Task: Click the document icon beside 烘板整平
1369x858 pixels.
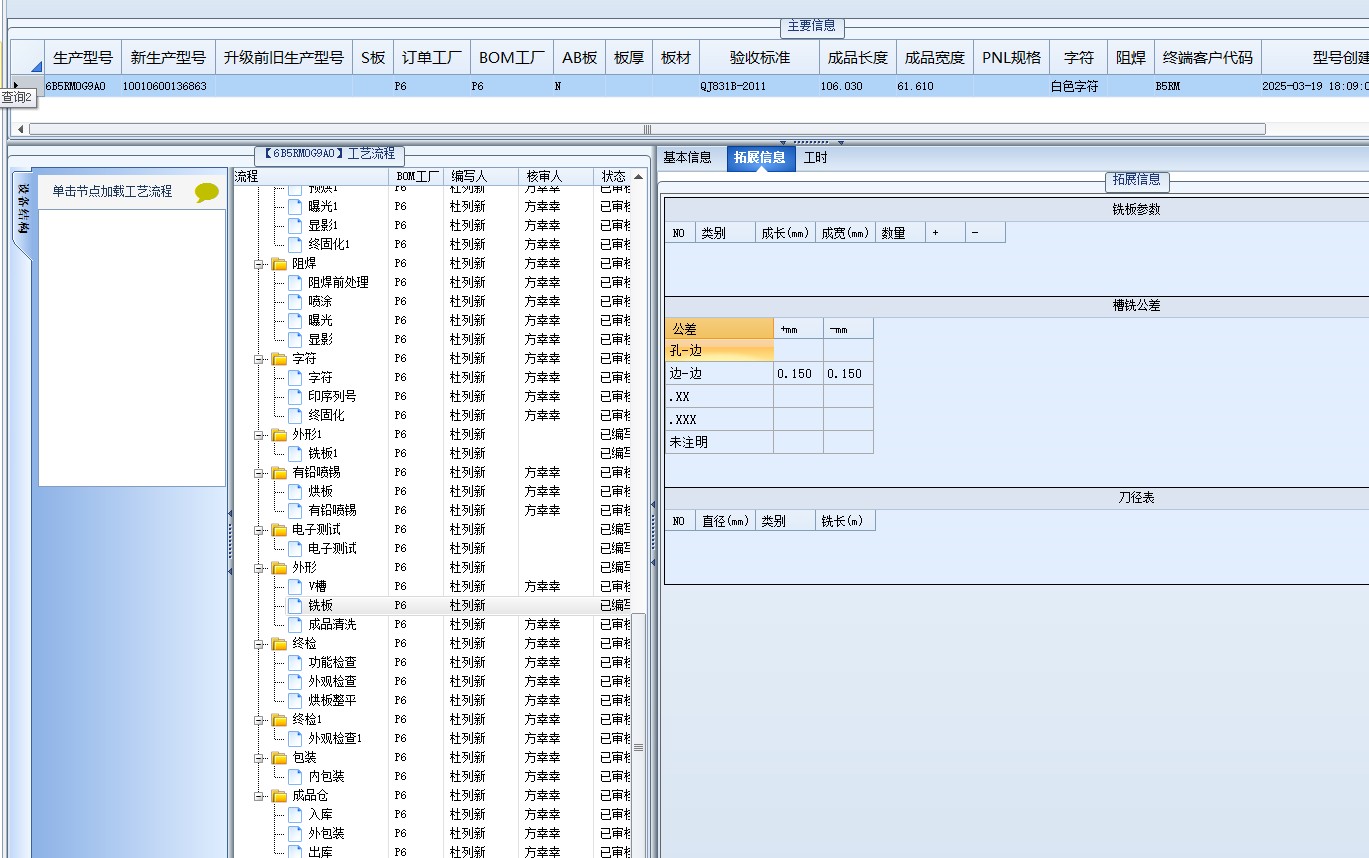Action: tap(295, 701)
